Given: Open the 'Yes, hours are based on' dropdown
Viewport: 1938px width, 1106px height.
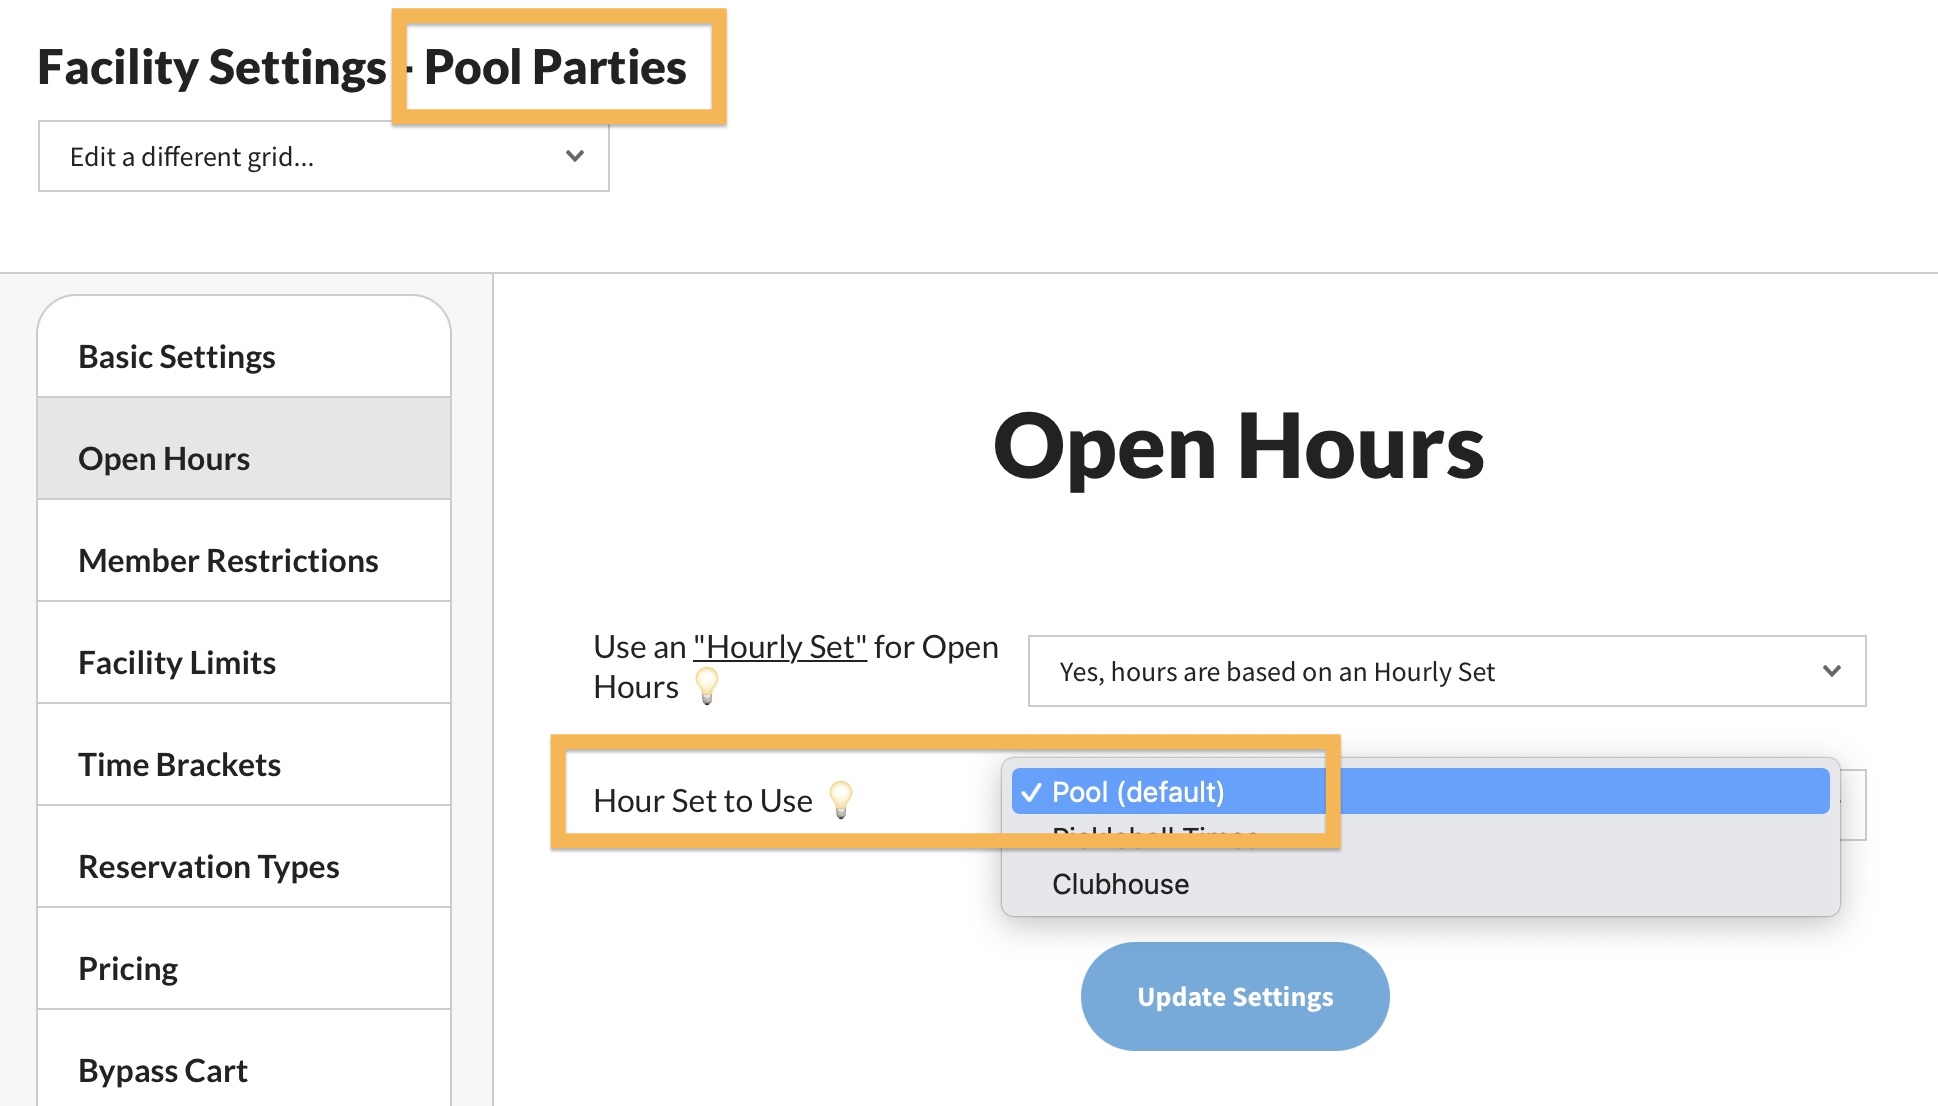Looking at the screenshot, I should tap(1446, 671).
